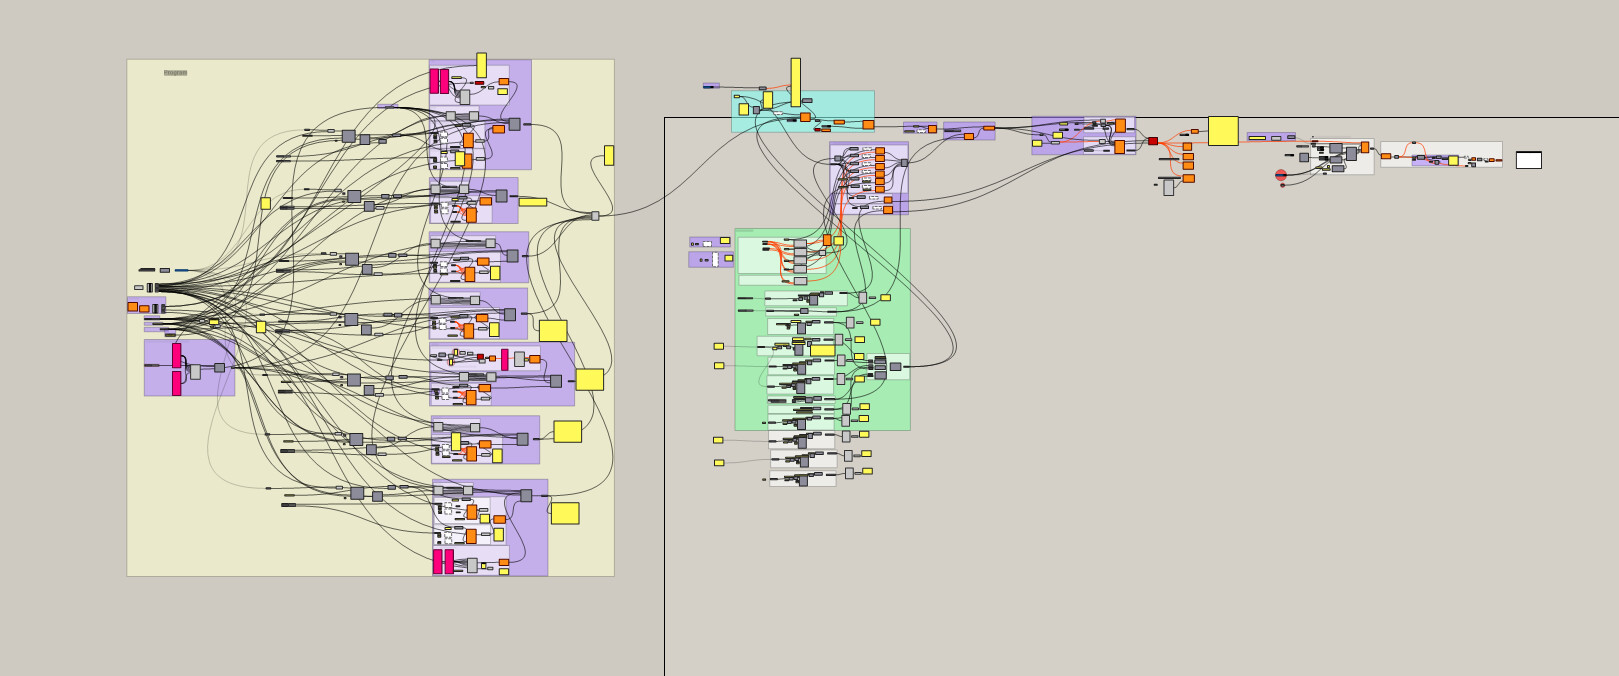Select the small red component before orange stack
Screen dimensions: 1619x676
click(x=1153, y=141)
